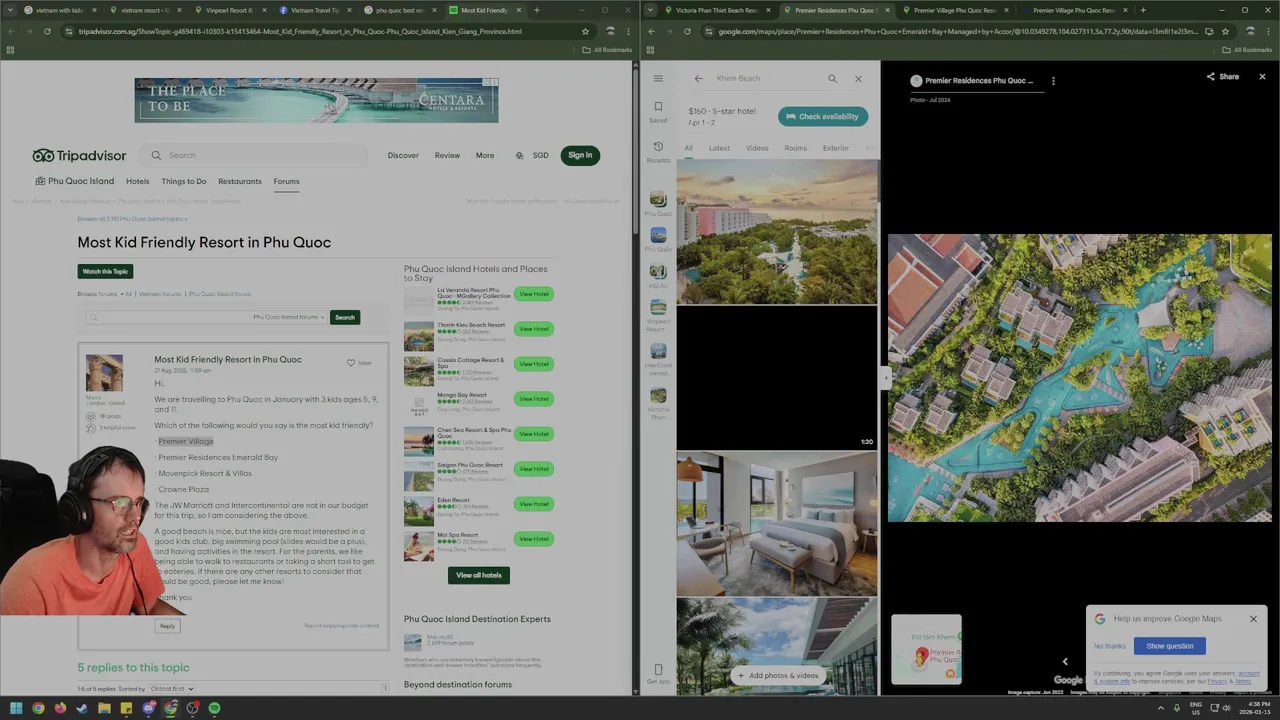View Hotel for Mango Bay Resort
The image size is (1280, 720).
(x=534, y=399)
